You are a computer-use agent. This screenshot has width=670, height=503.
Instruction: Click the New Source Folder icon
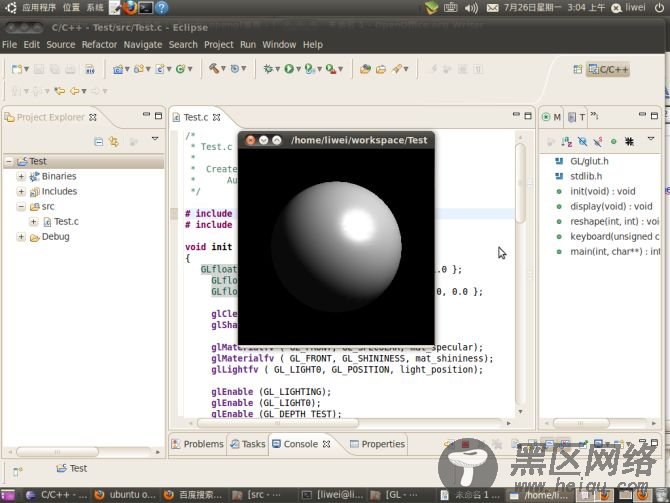pos(138,69)
